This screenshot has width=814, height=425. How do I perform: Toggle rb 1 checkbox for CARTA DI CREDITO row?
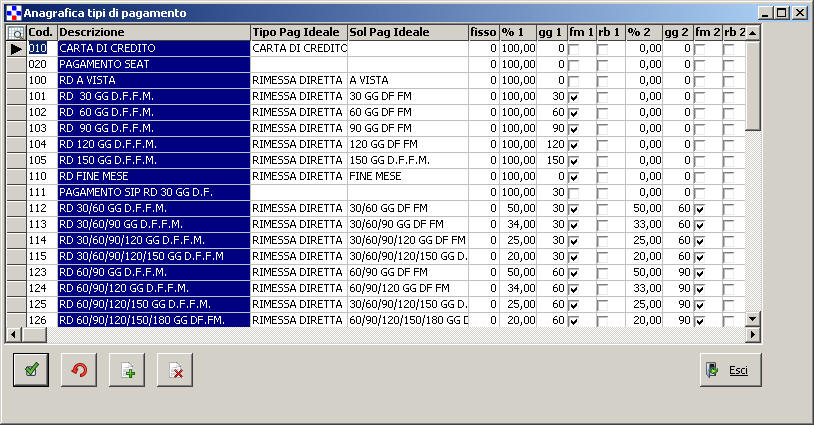pos(603,48)
